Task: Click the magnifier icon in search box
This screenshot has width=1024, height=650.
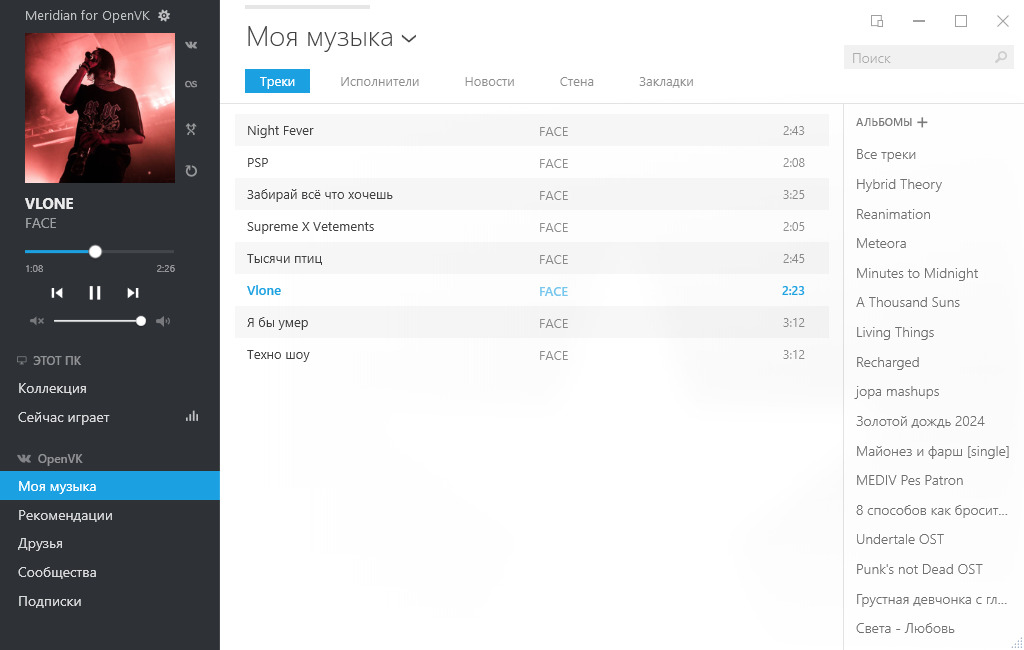Action: click(x=1001, y=58)
